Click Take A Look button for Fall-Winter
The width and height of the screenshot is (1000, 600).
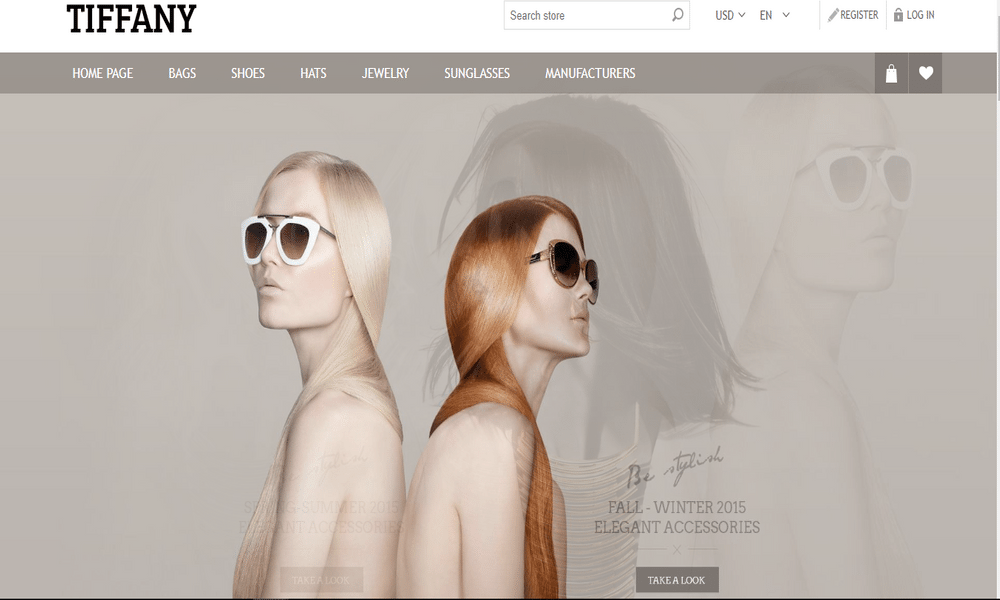677,580
